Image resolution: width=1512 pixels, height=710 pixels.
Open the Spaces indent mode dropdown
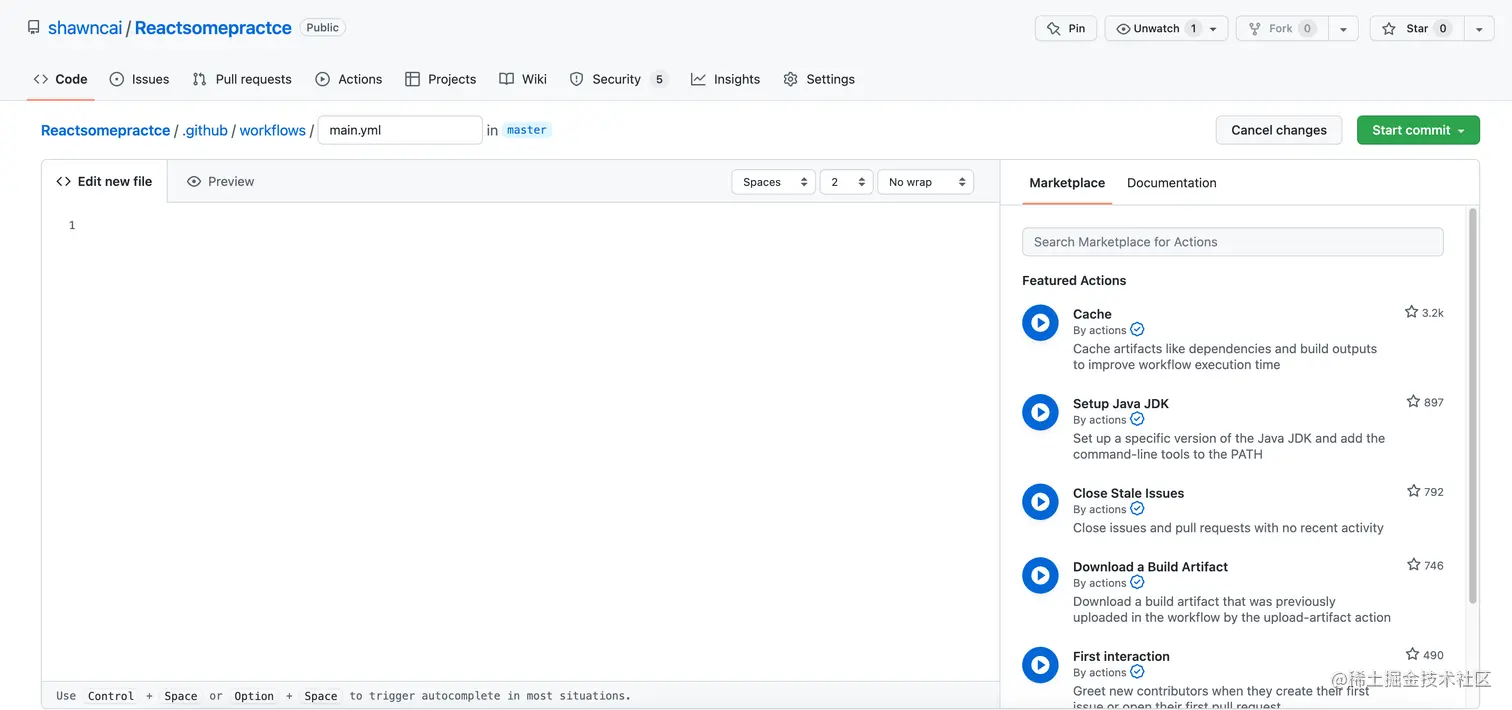pyautogui.click(x=773, y=182)
